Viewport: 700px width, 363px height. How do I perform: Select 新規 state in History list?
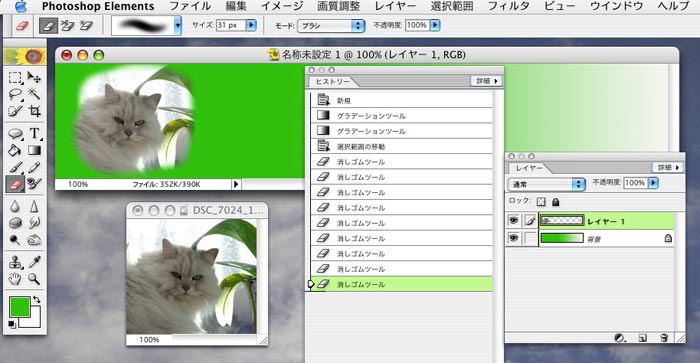(x=402, y=100)
